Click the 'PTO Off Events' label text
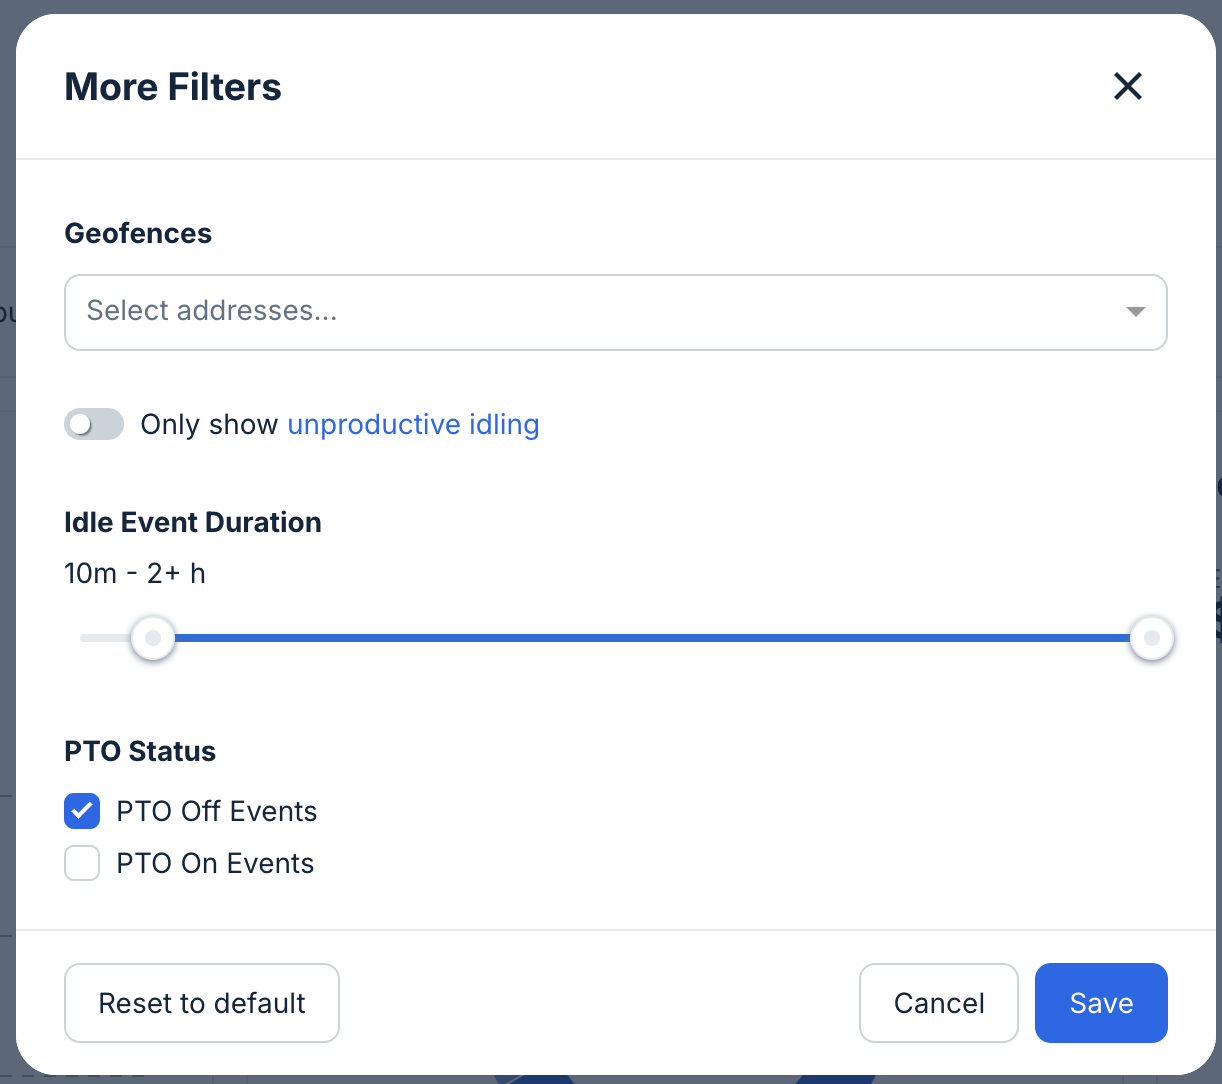This screenshot has height=1084, width=1222. point(216,811)
